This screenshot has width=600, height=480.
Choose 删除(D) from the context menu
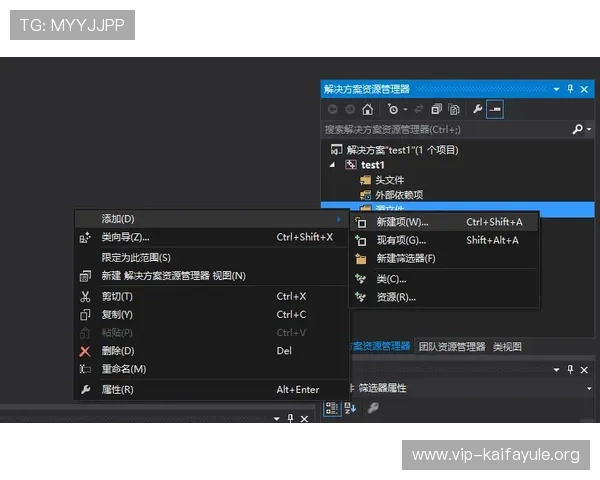tap(212, 351)
